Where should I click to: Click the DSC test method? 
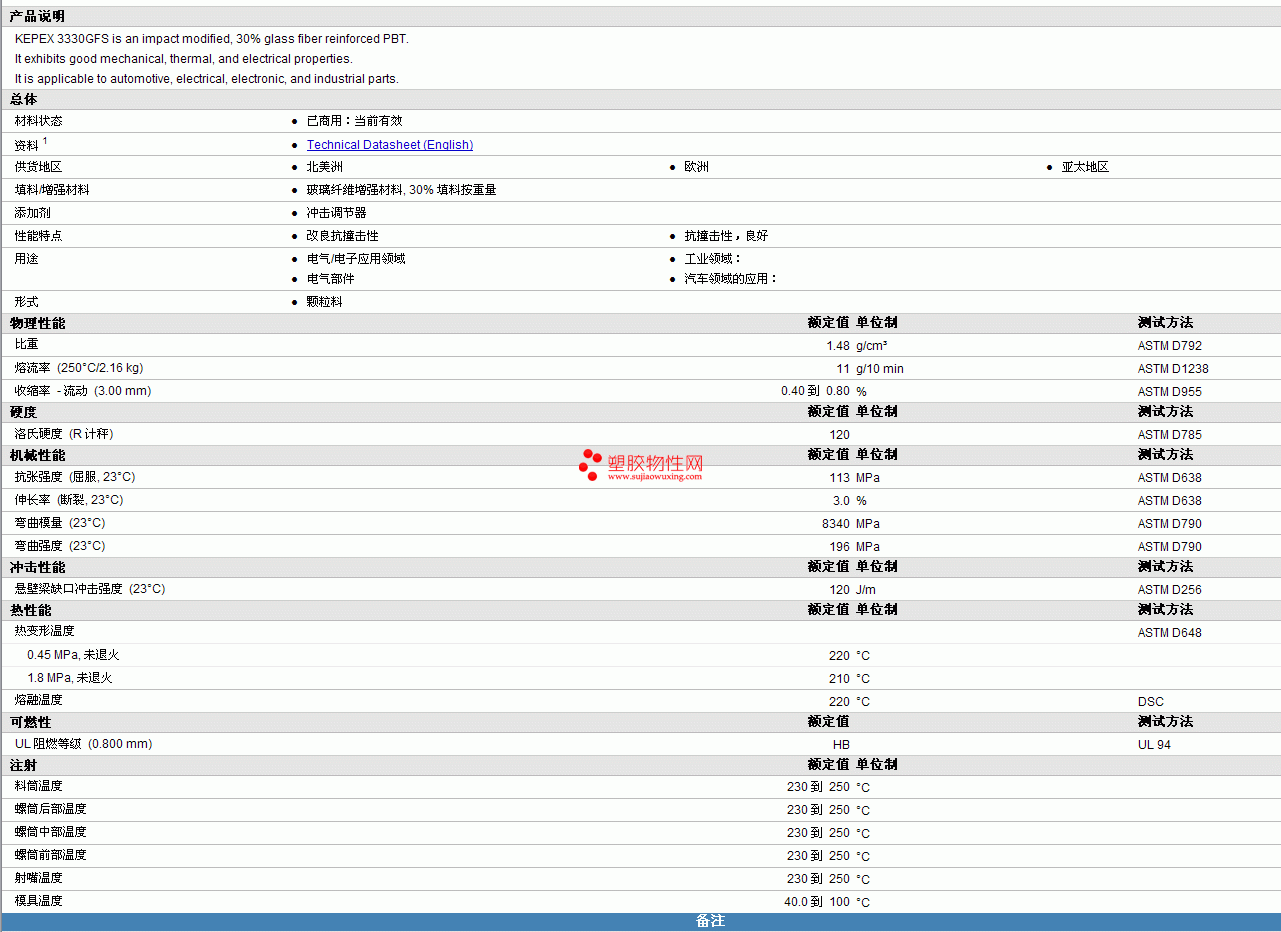tap(1151, 702)
